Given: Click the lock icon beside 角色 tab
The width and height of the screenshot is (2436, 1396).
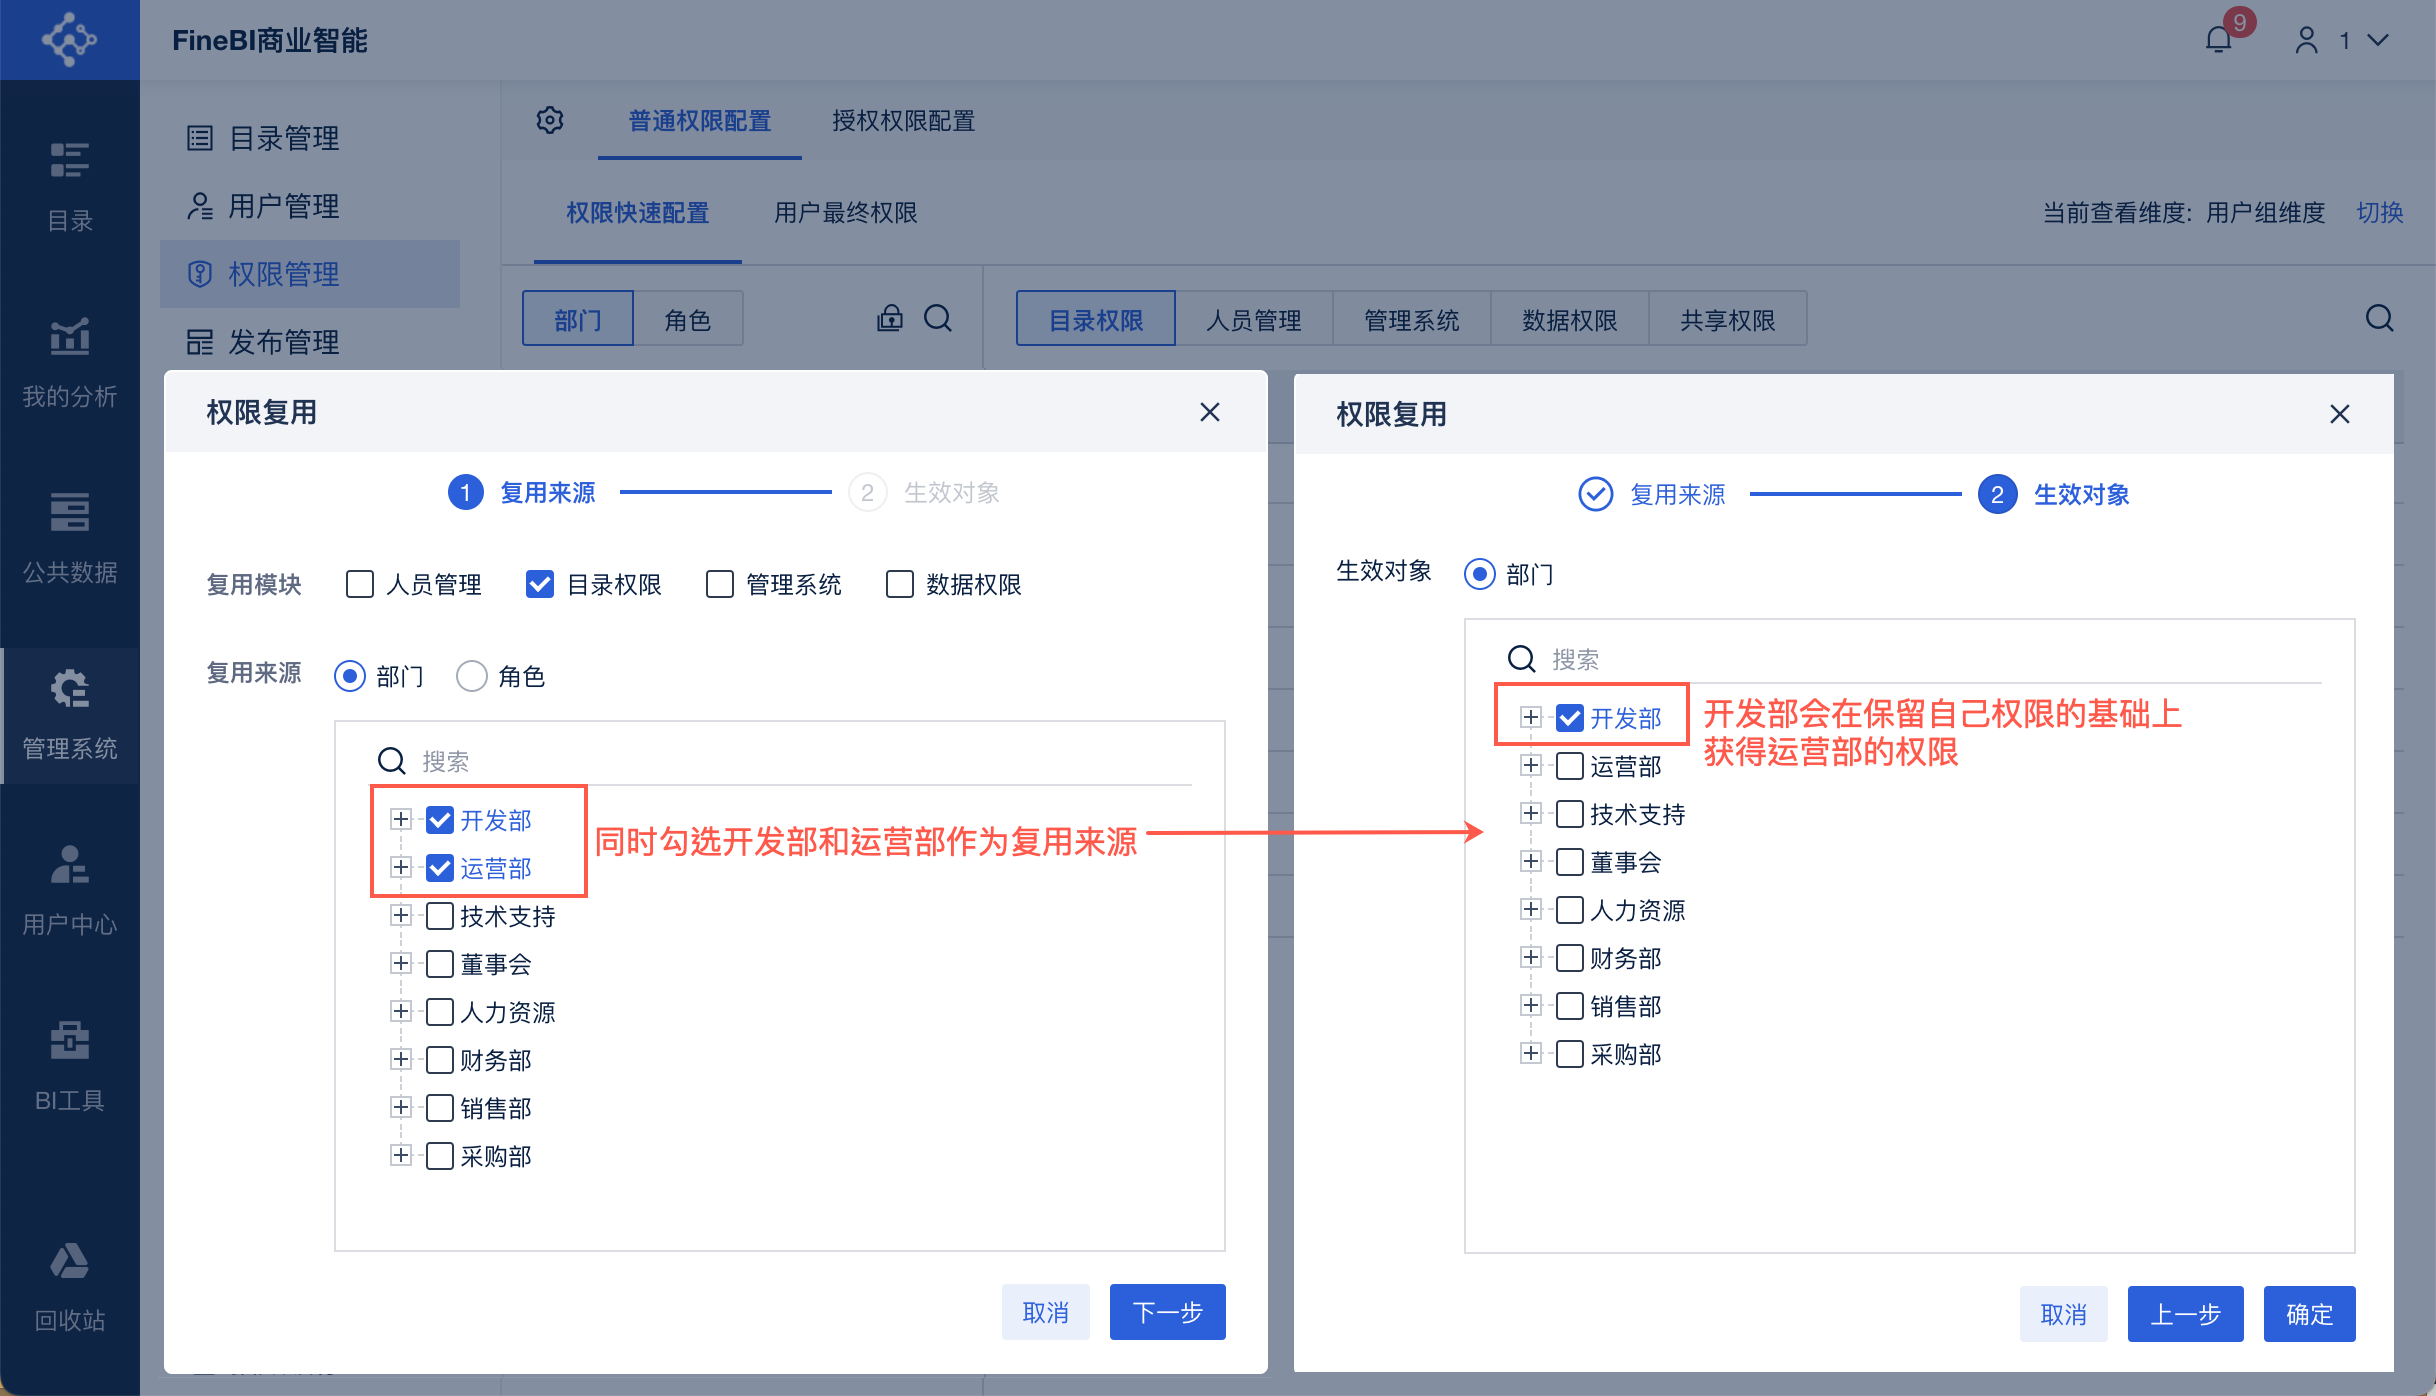Looking at the screenshot, I should point(889,318).
